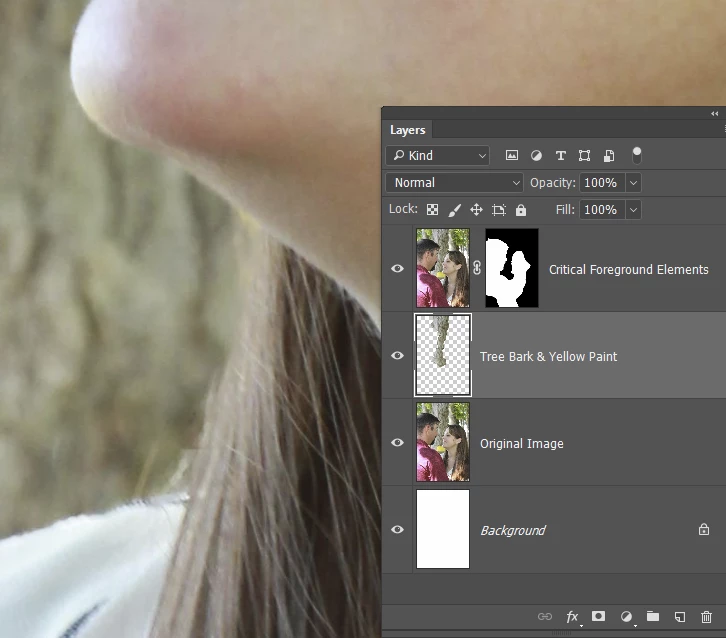Lock artboard nesting icon
Screen dimensions: 726x638
[x=499, y=210]
